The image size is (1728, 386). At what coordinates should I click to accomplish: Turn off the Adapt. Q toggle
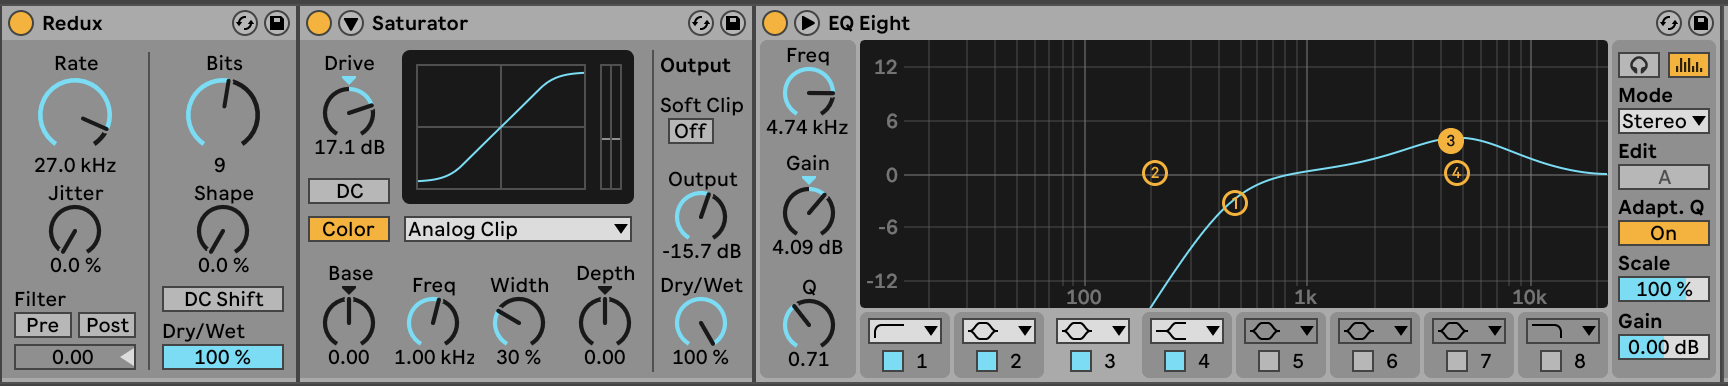1664,233
